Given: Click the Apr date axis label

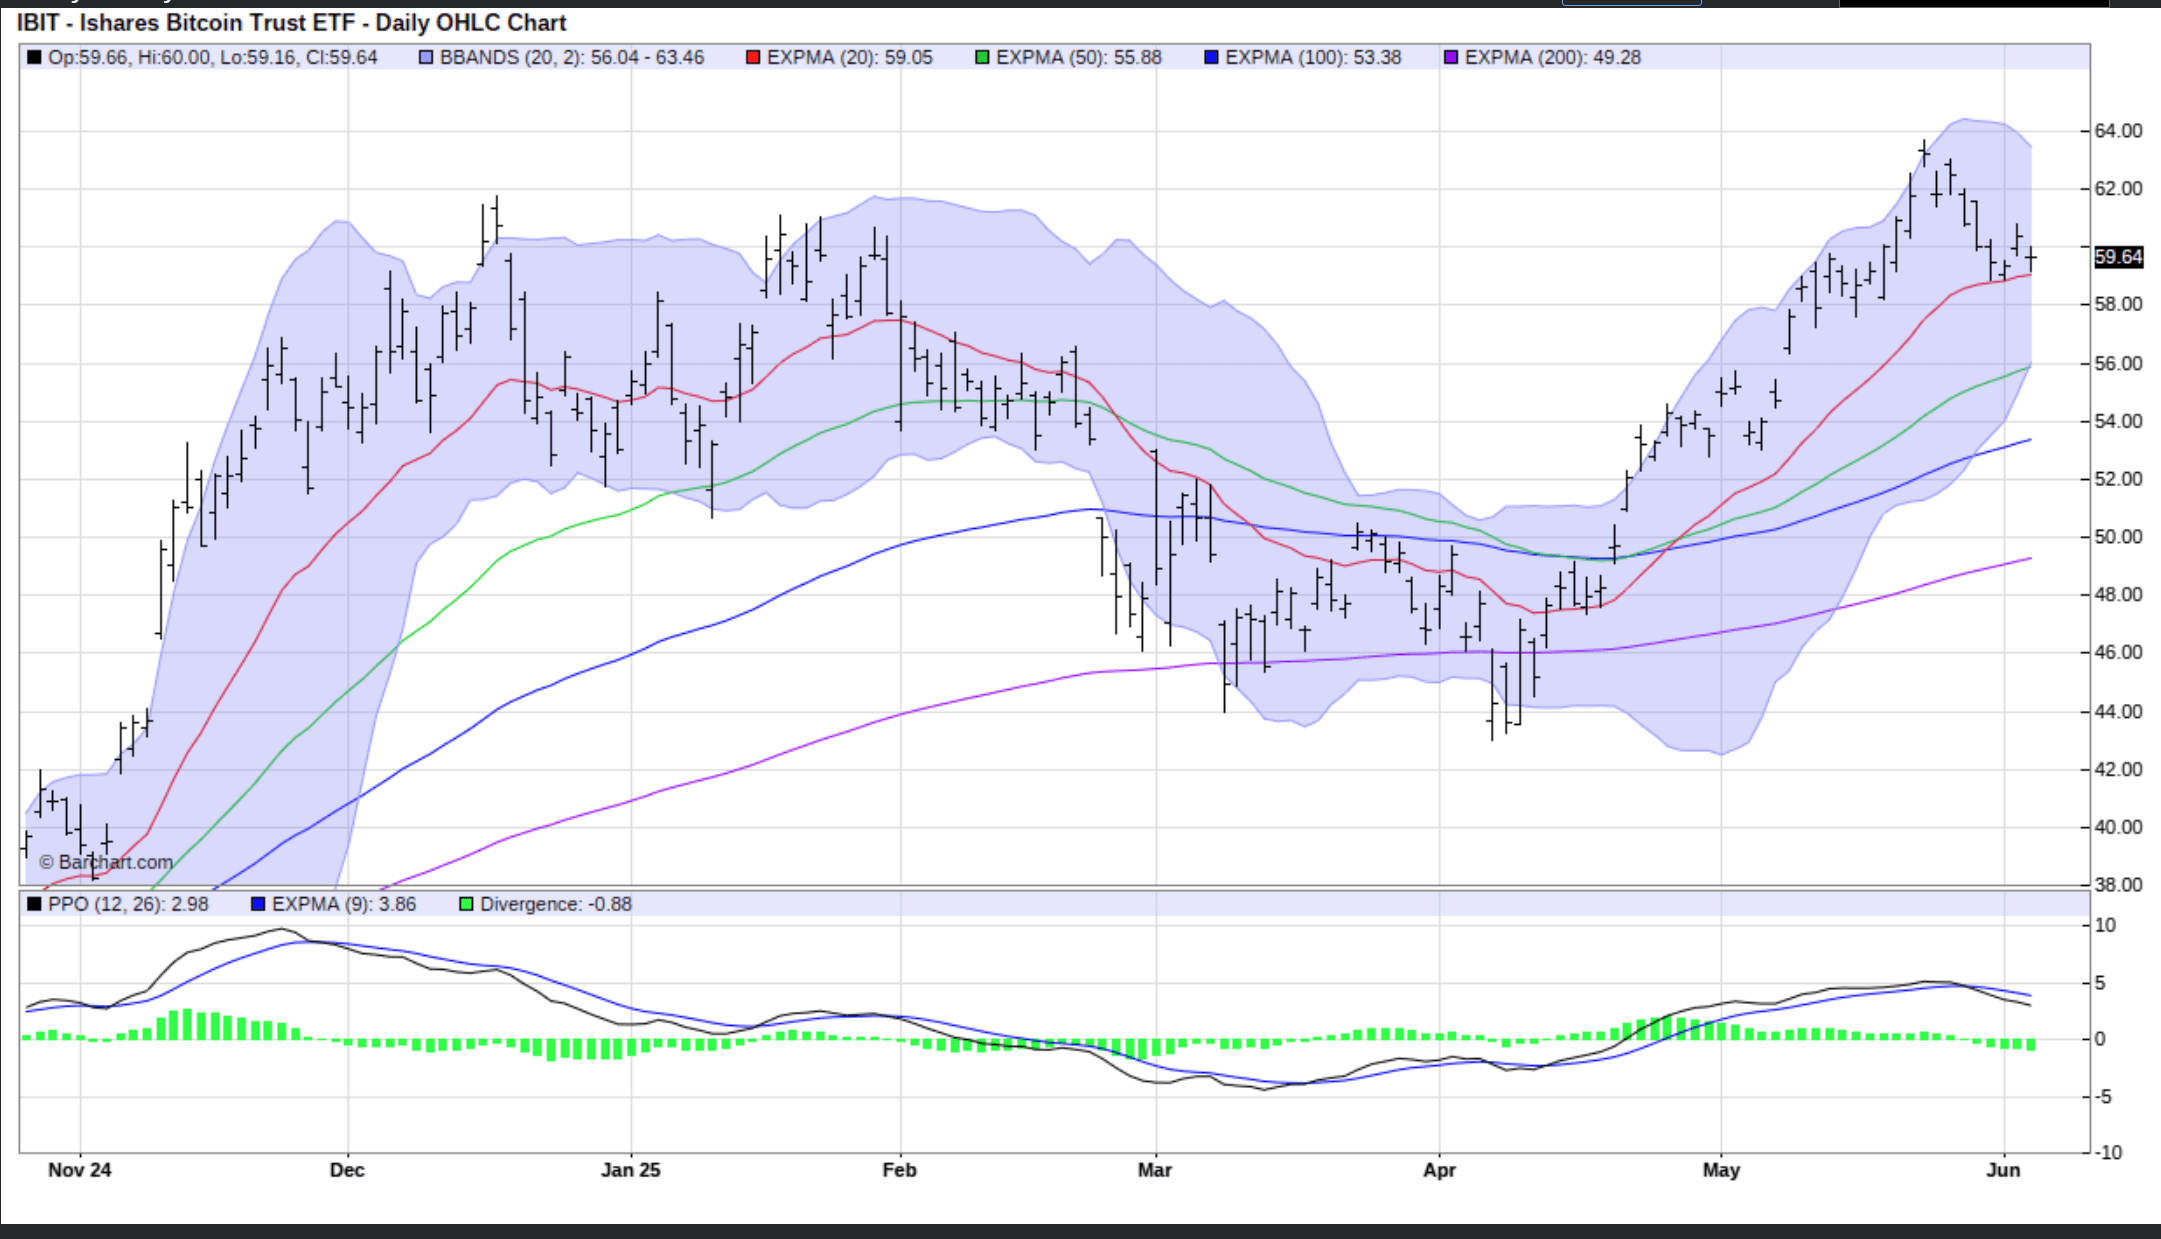Looking at the screenshot, I should (1439, 1170).
